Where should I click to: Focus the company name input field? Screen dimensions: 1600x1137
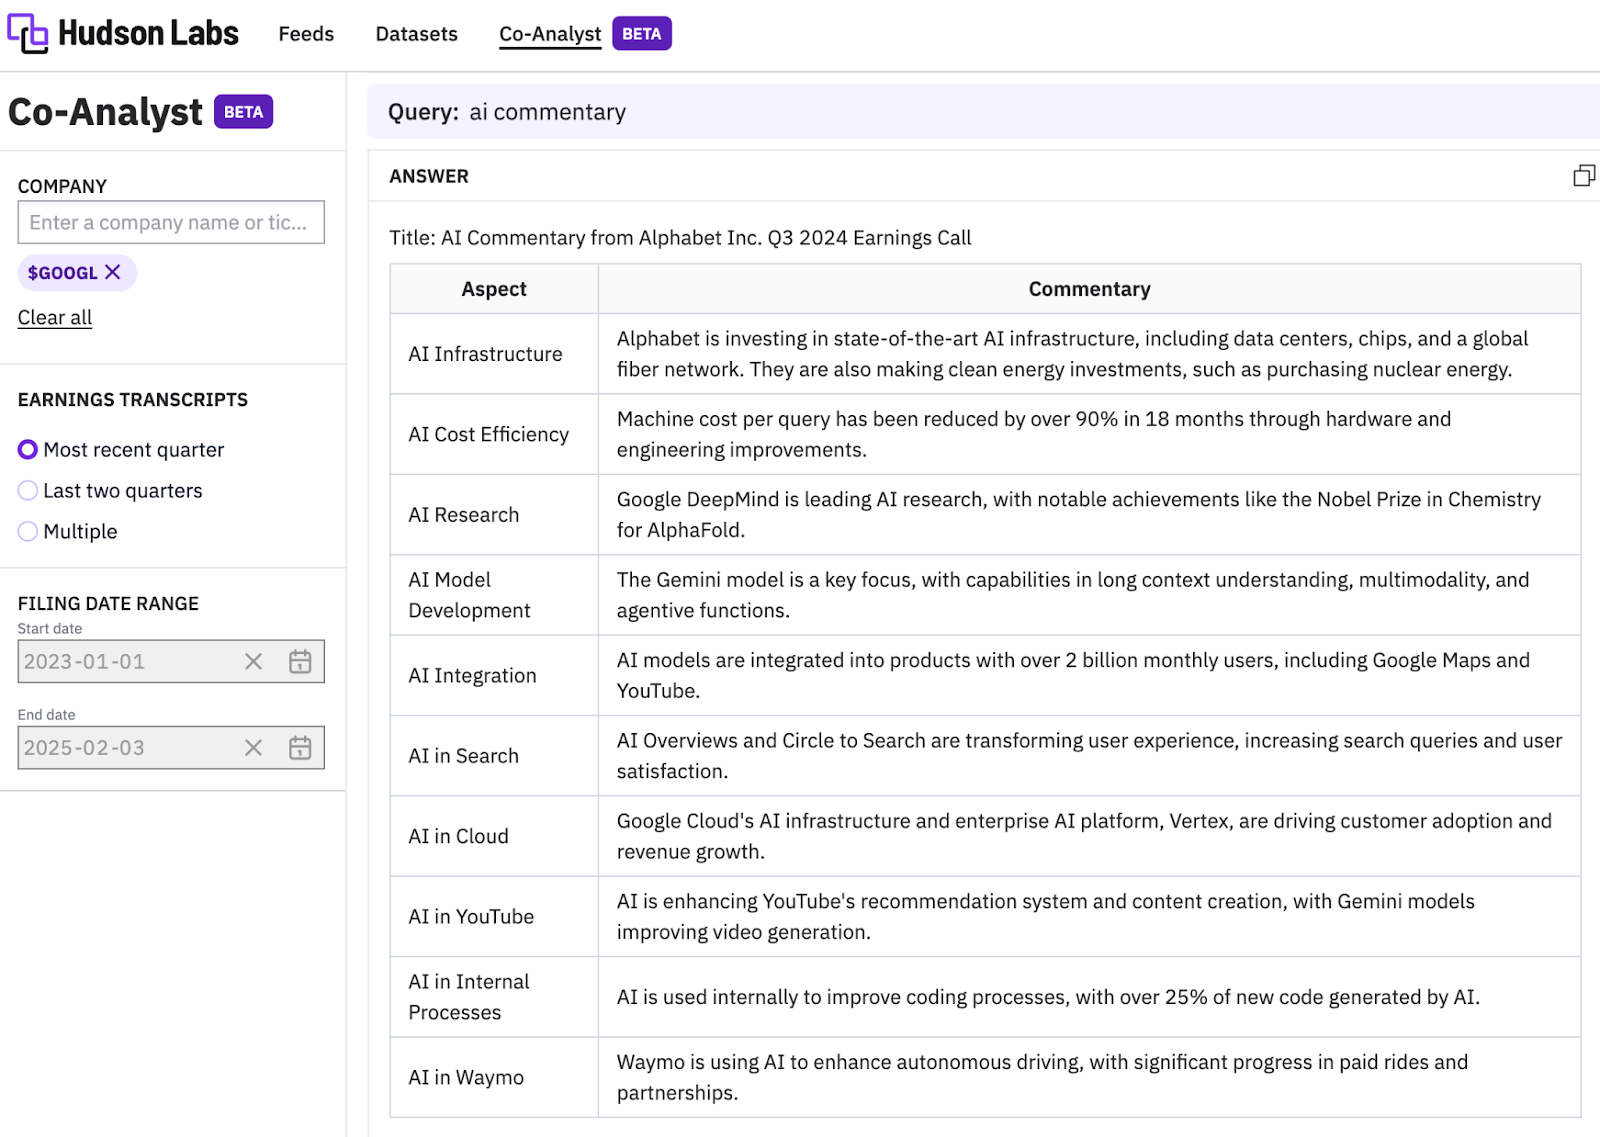170,222
